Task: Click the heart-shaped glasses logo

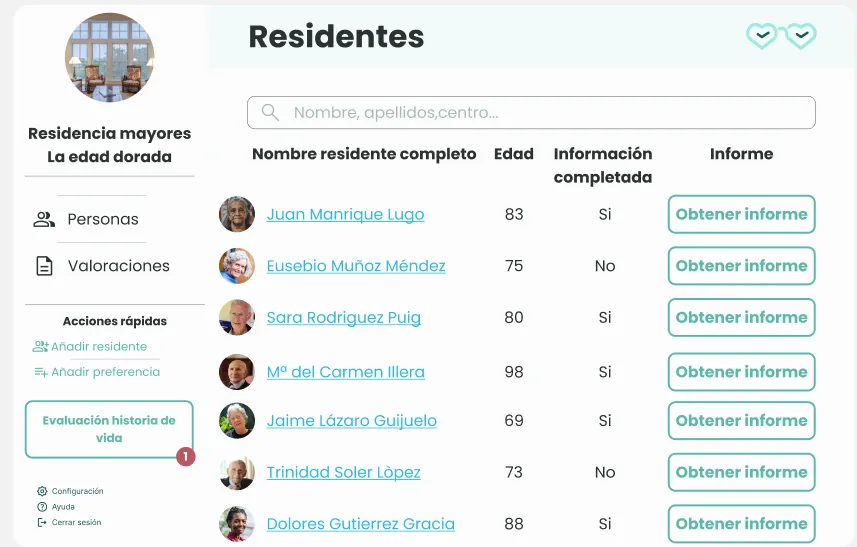Action: click(782, 36)
